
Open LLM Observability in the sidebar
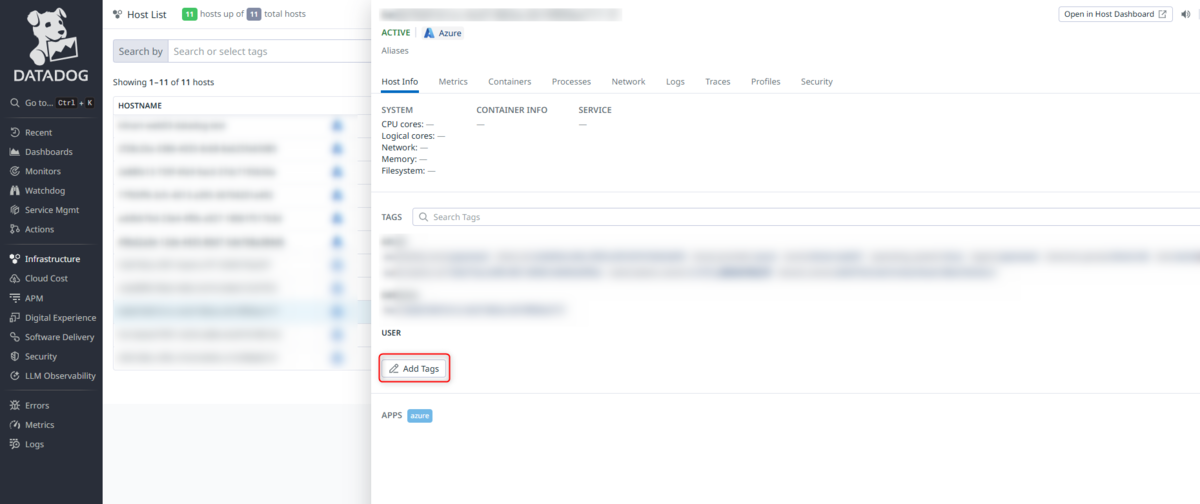(x=60, y=376)
